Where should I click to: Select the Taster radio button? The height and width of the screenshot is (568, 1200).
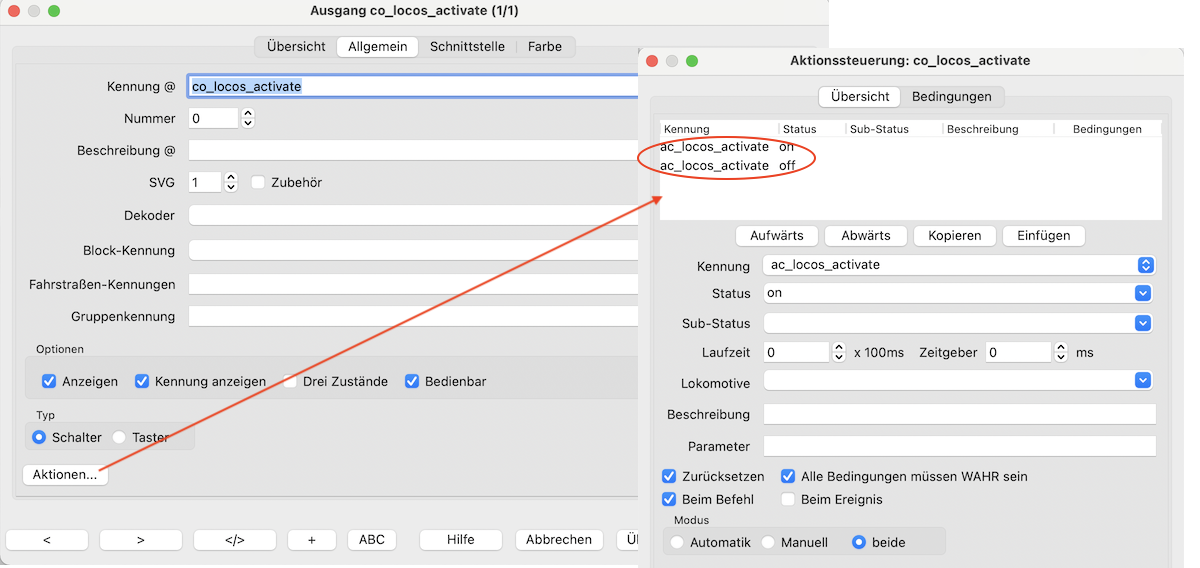[119, 437]
